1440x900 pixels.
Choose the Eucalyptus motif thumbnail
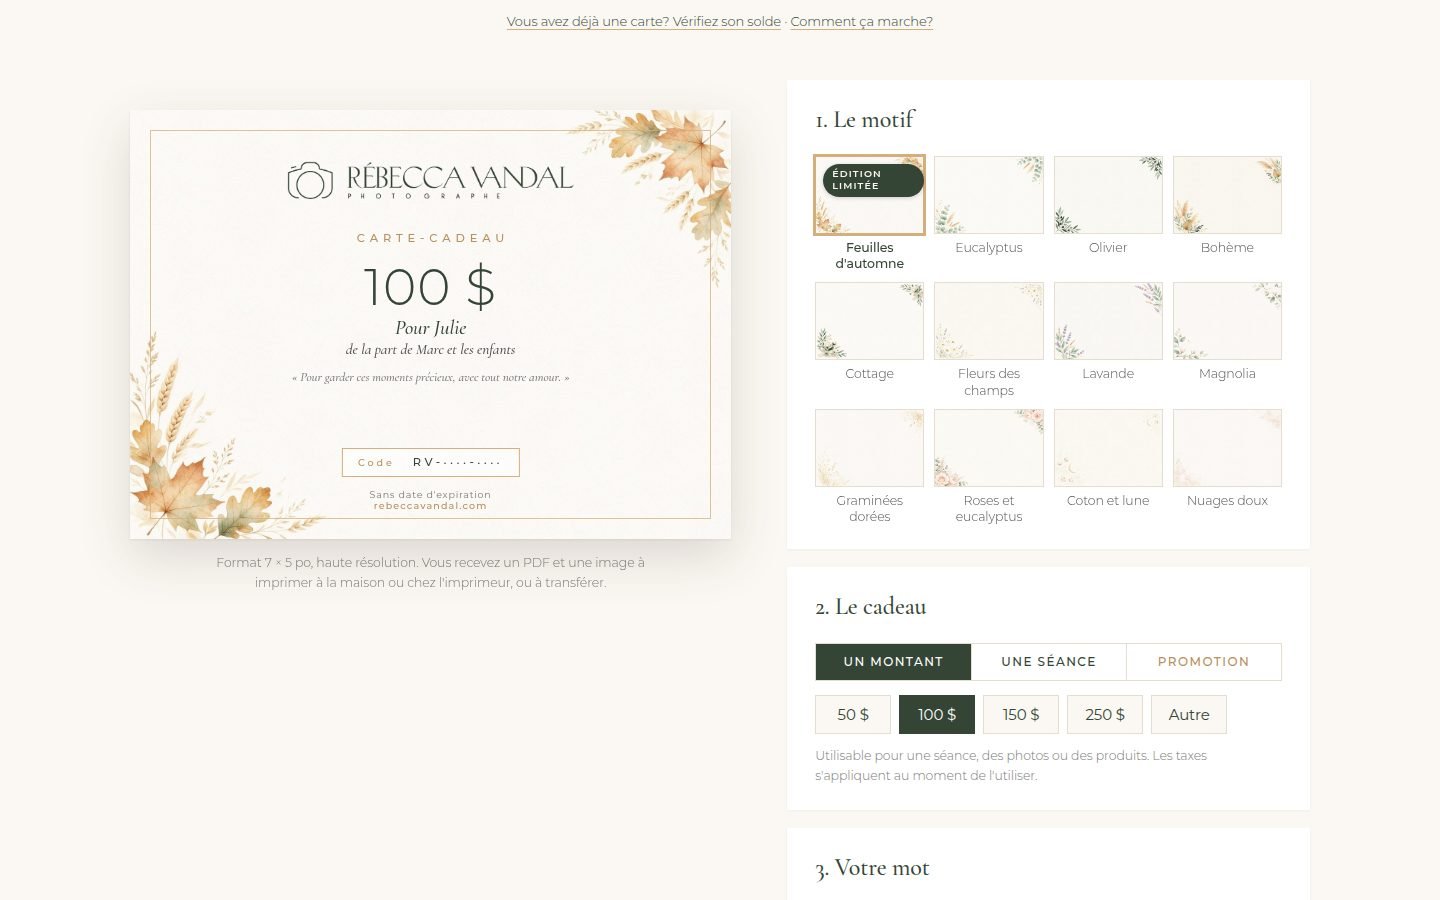click(988, 195)
